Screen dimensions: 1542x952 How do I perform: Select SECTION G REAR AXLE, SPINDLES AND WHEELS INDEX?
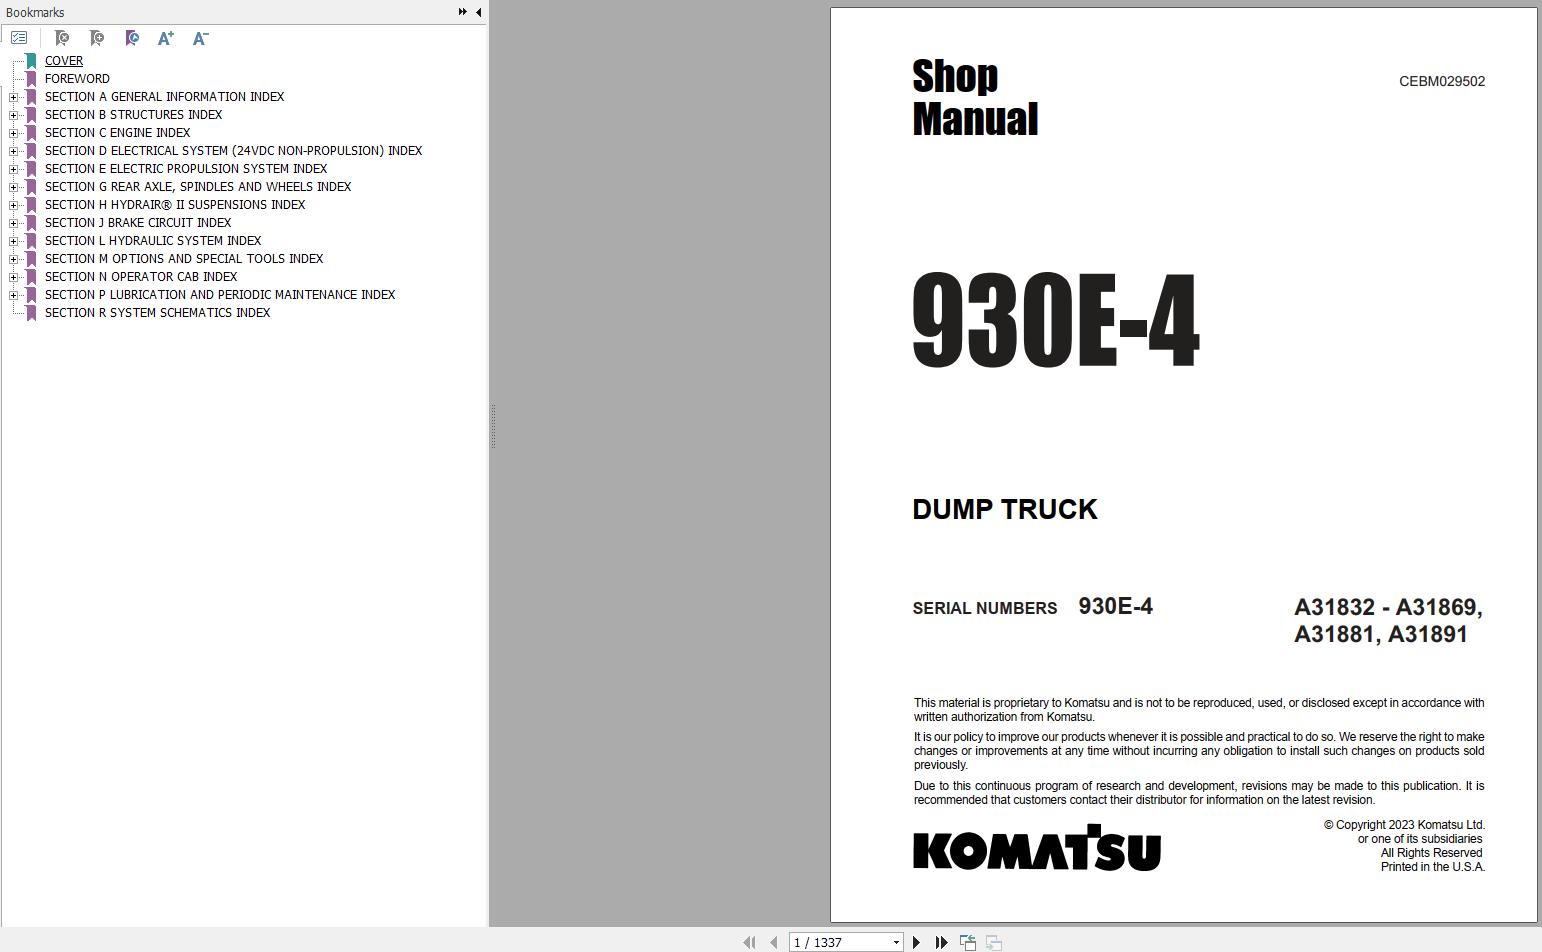pos(198,187)
